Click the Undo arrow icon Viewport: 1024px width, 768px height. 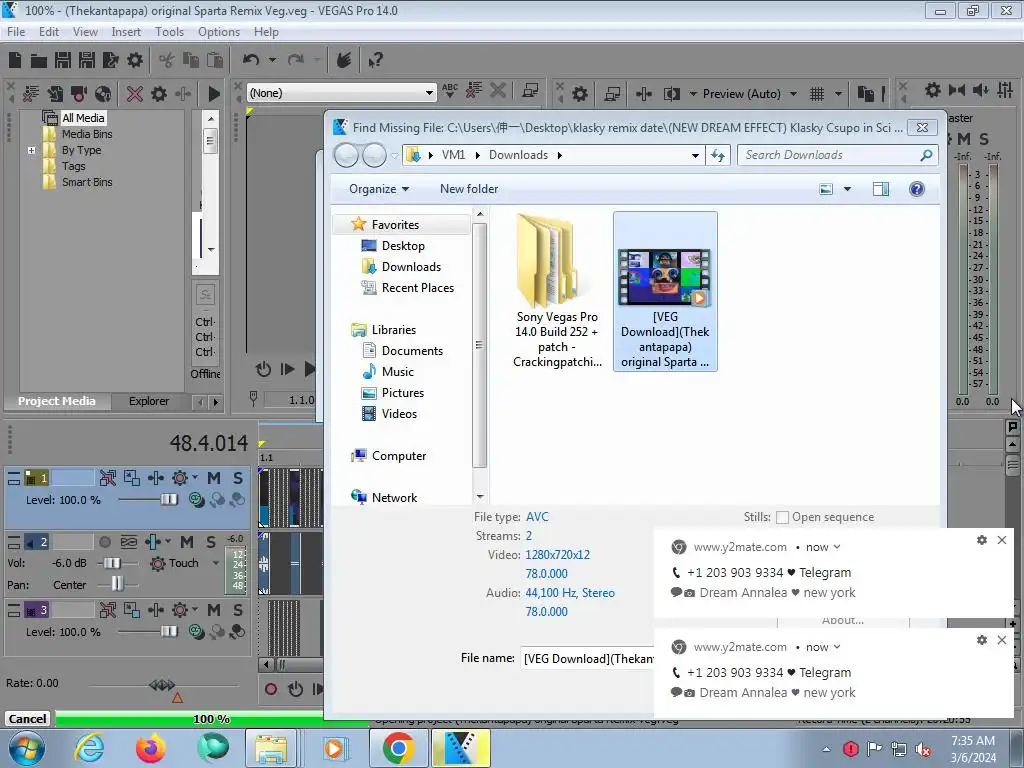coord(251,60)
